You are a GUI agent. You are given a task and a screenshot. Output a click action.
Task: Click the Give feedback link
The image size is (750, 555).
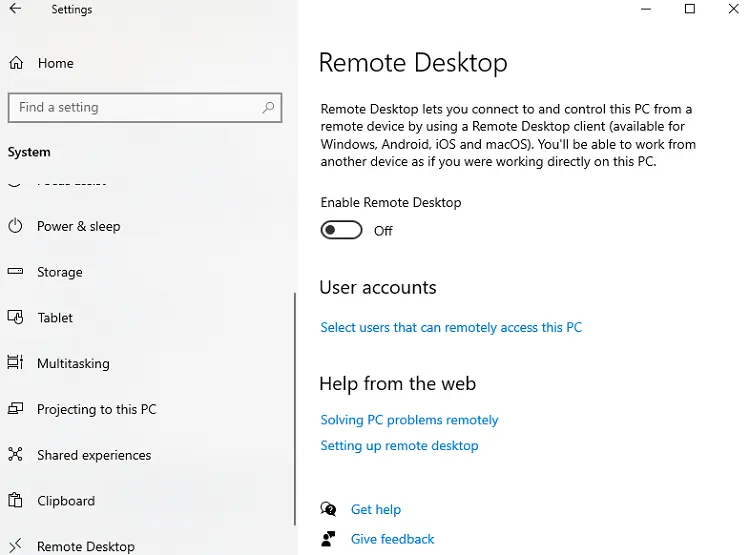pos(393,539)
